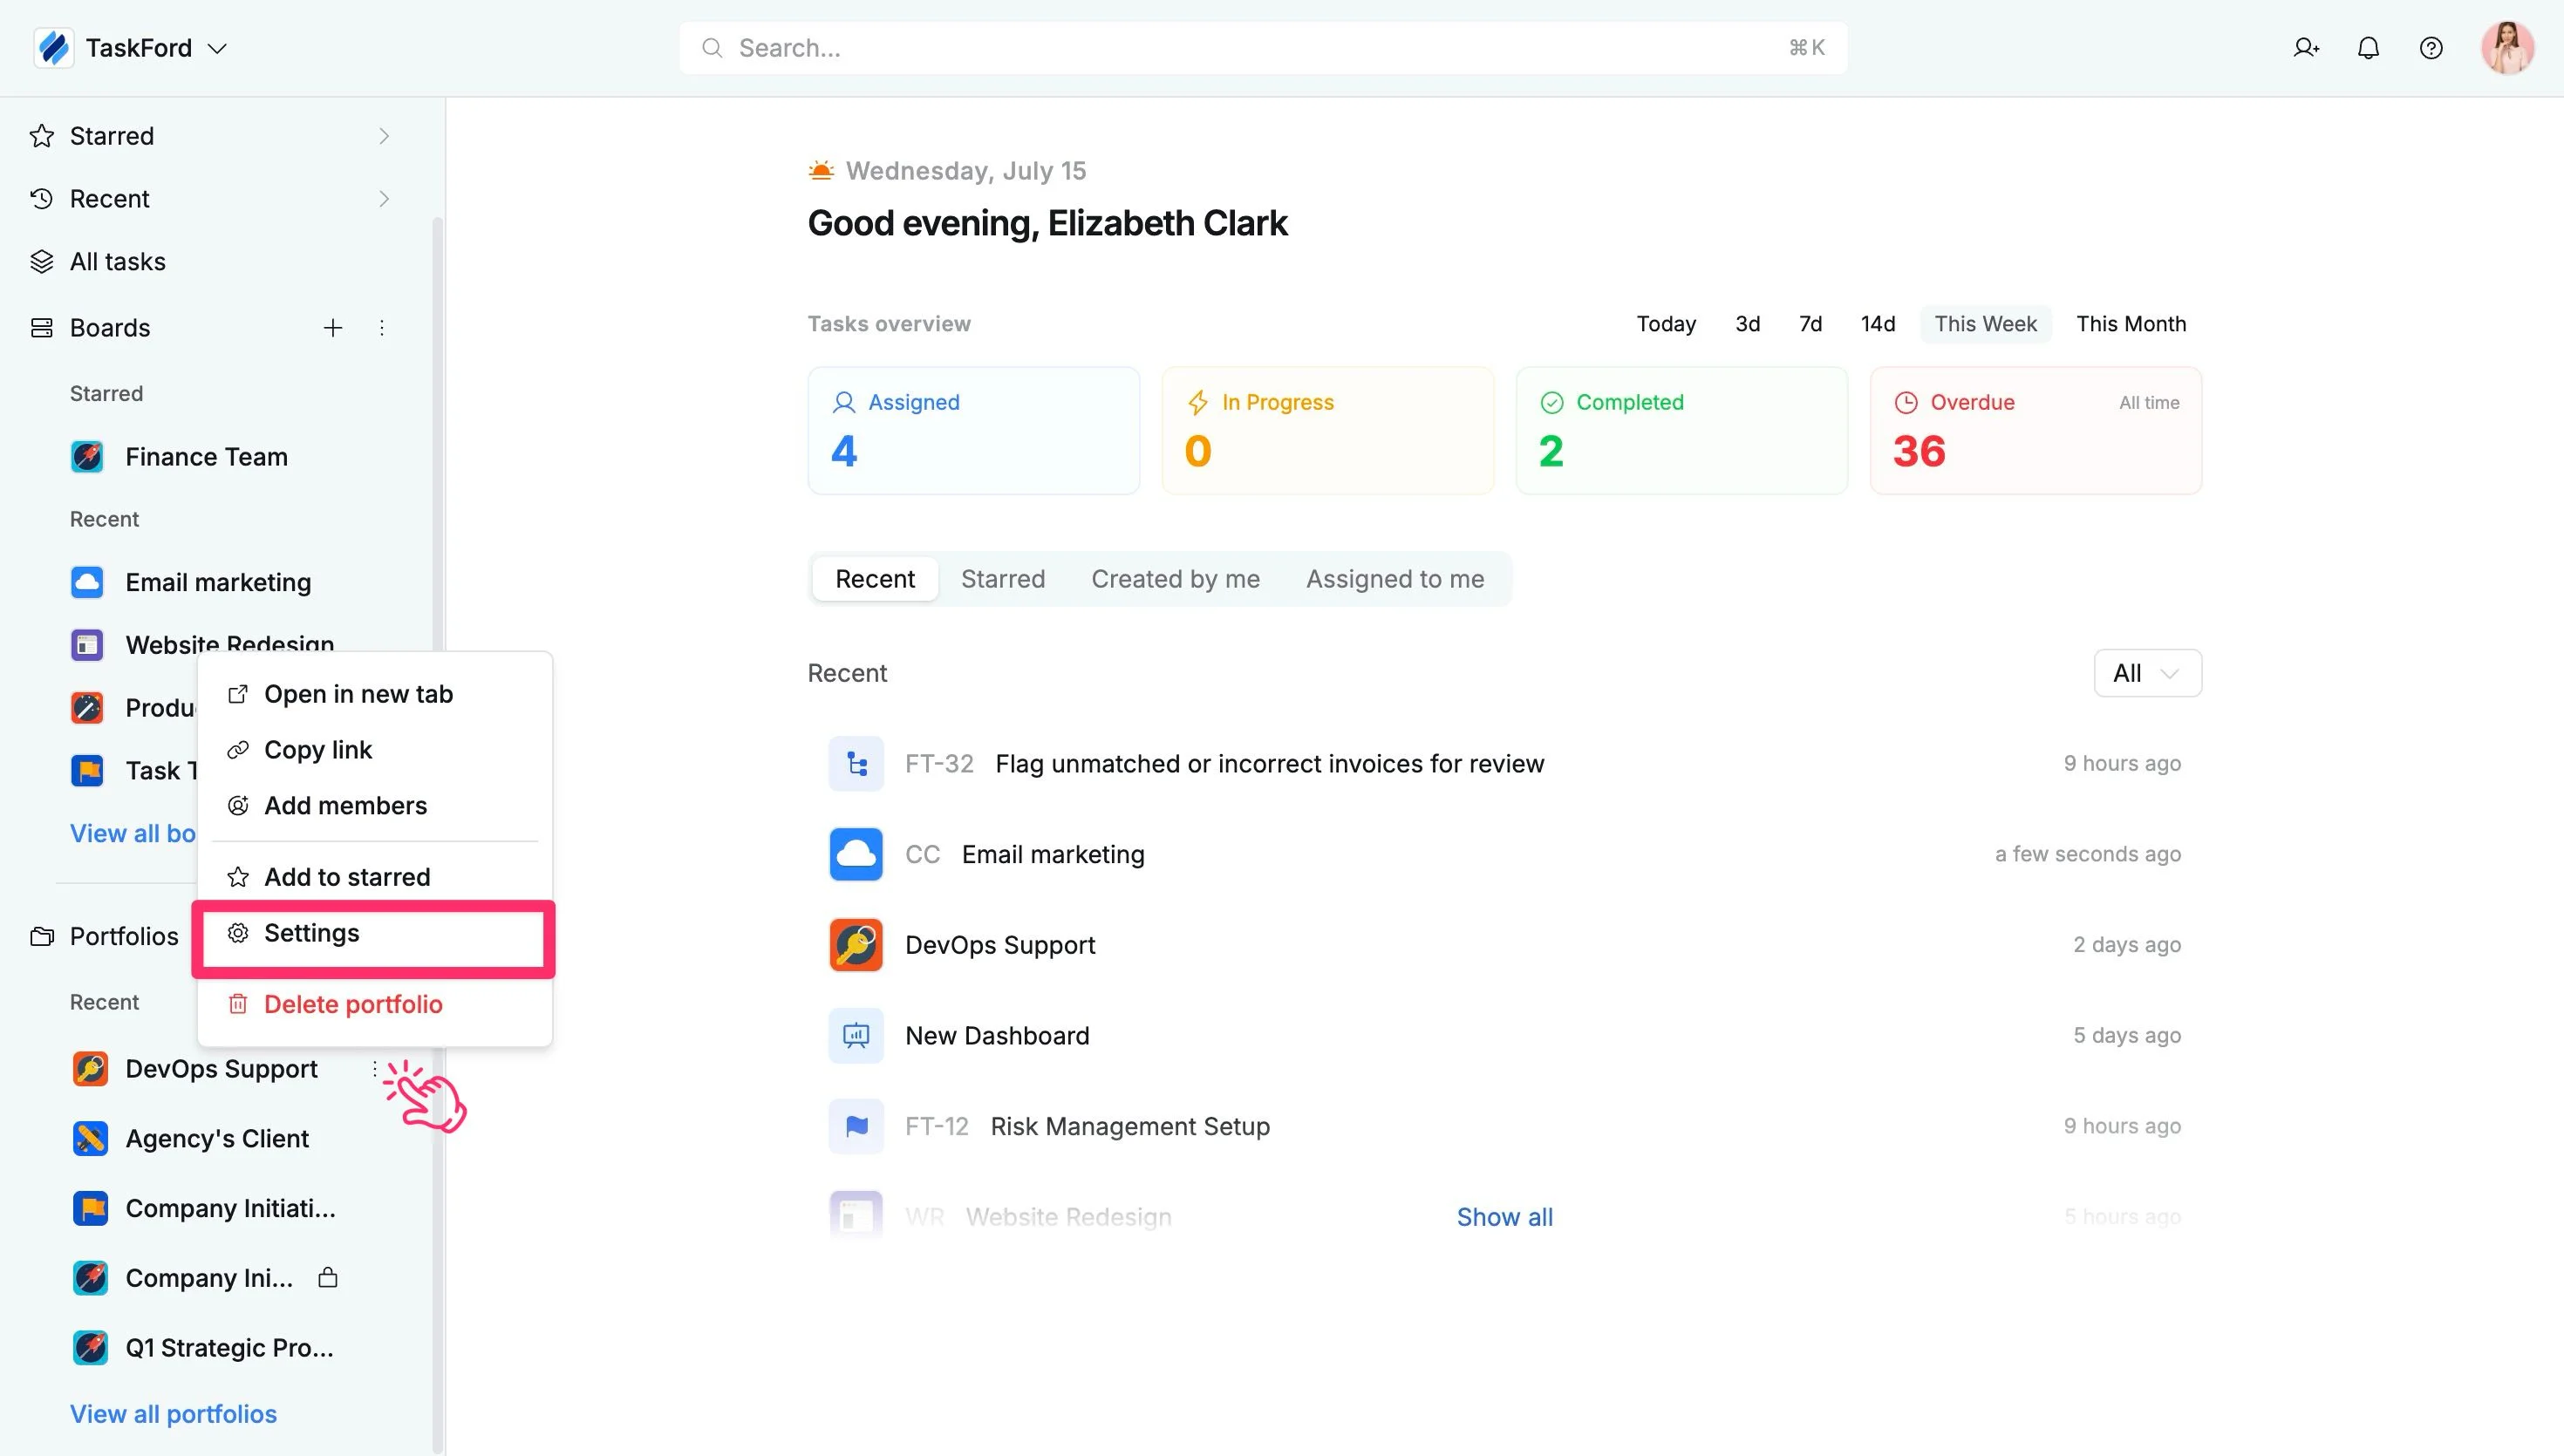
Task: Open the invite member icon
Action: (x=2306, y=48)
